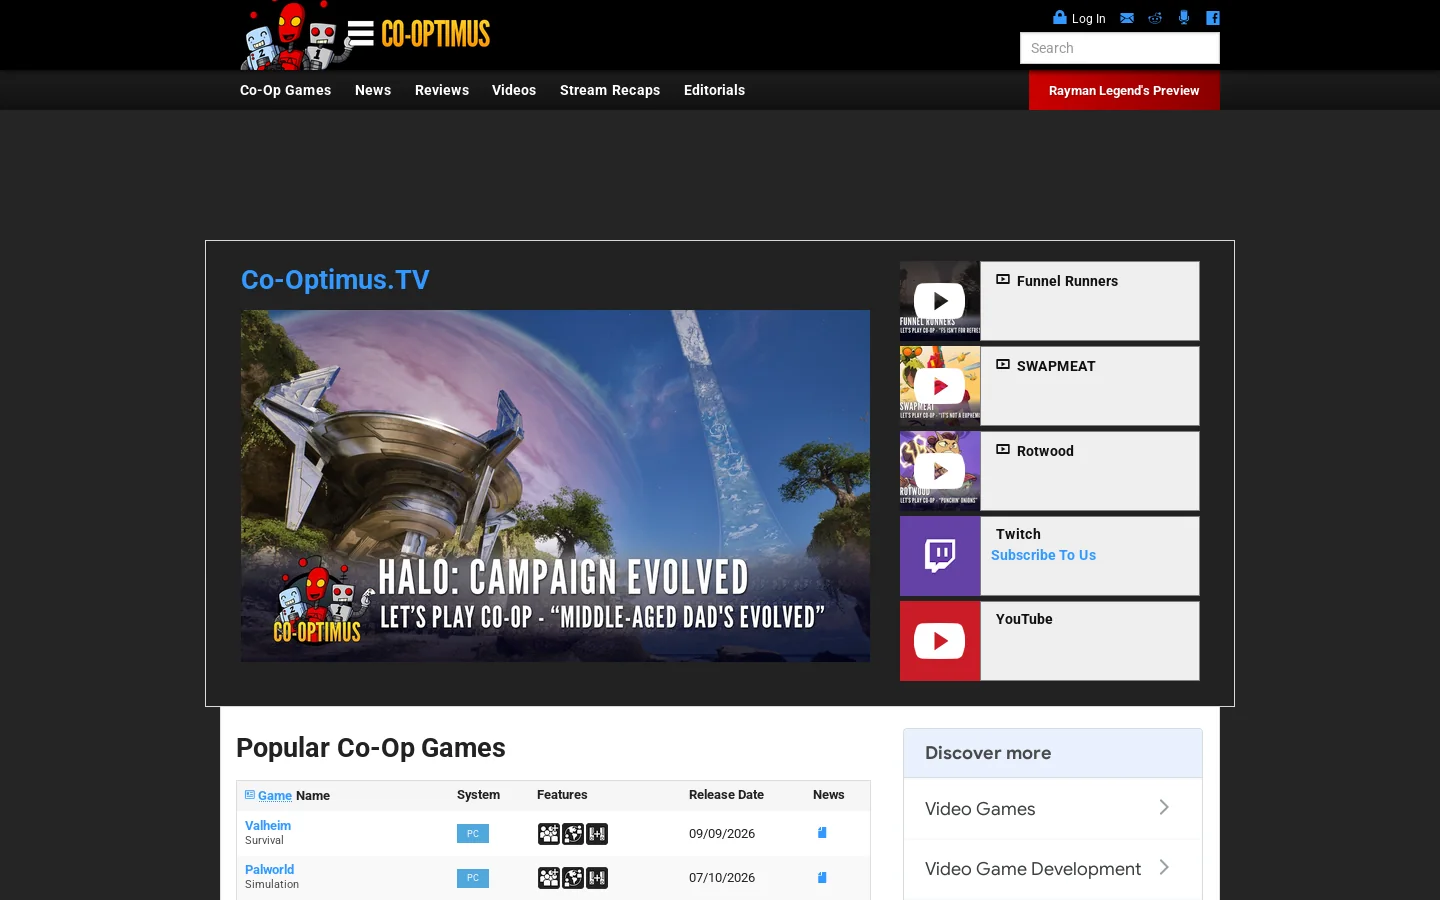Image resolution: width=1440 pixels, height=900 pixels.
Task: Click the 07/10/2026 release date
Action: tap(722, 878)
